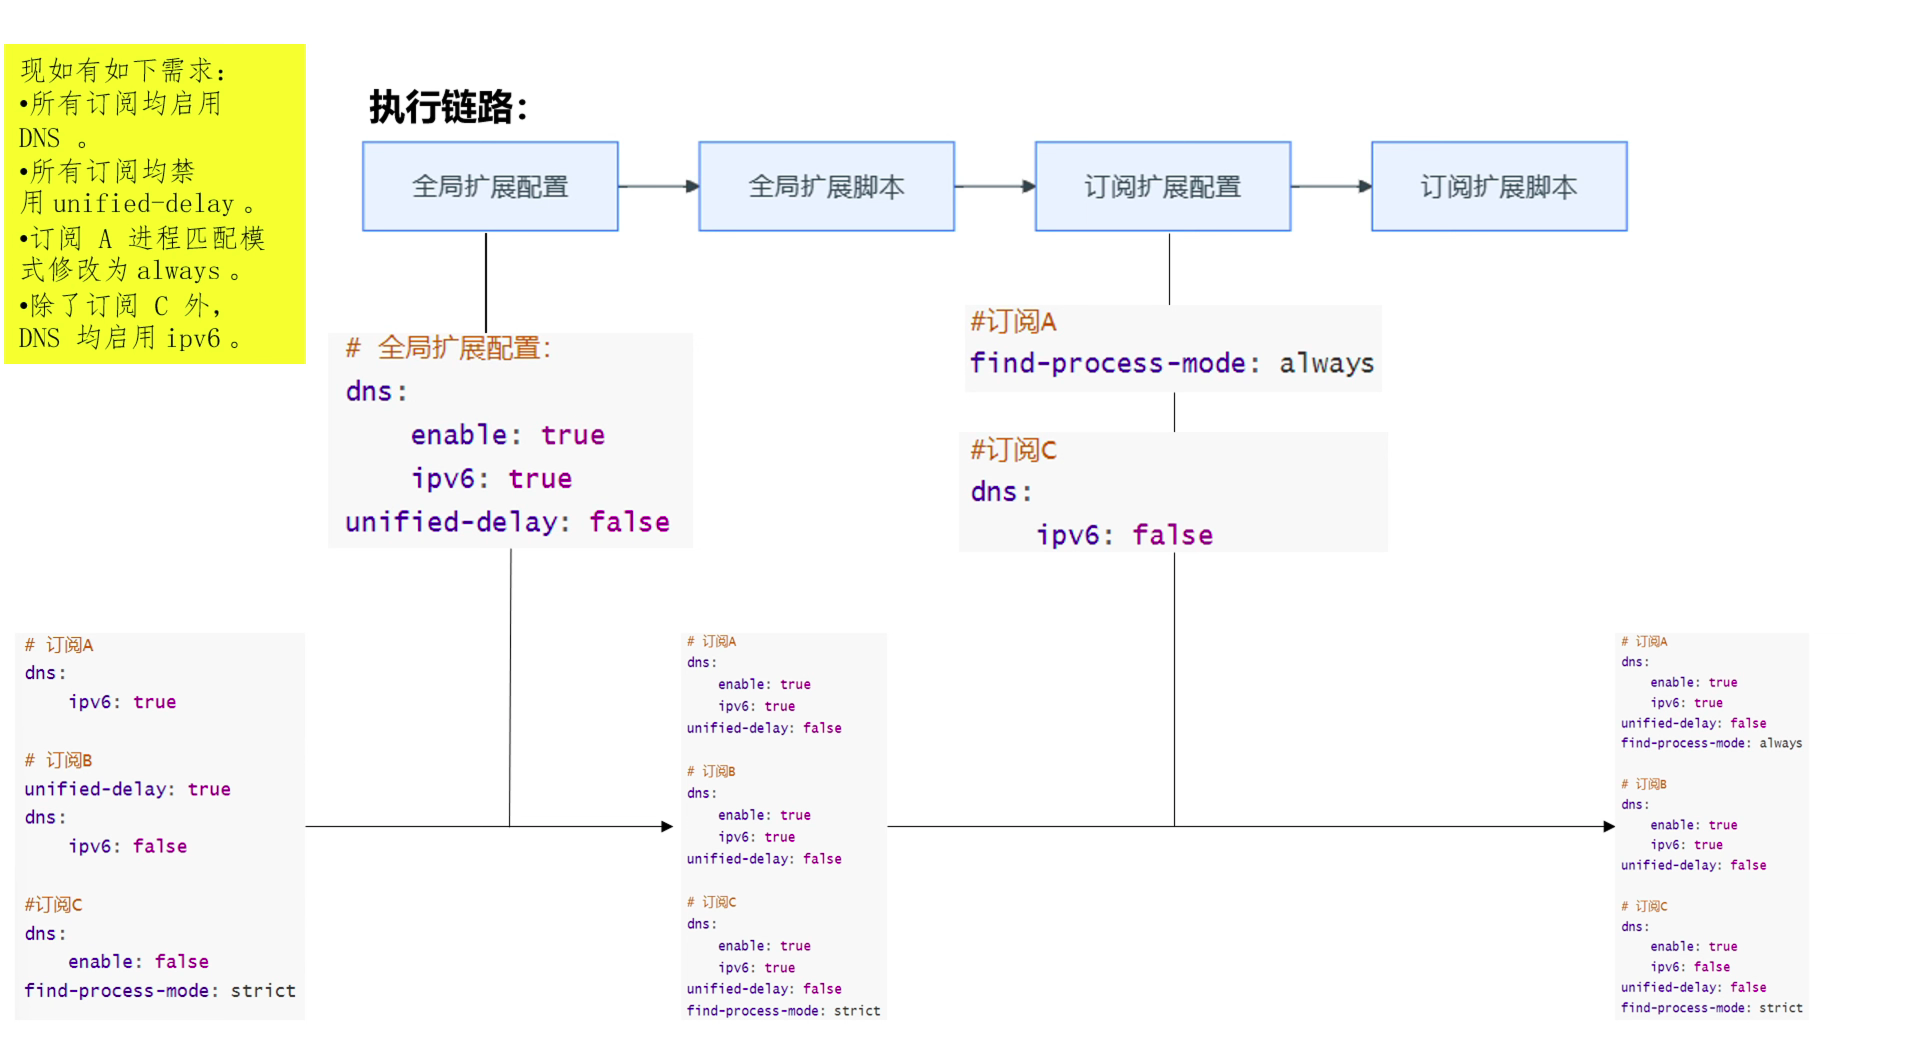Click the '# 全局扩展配置:' comment in the large snippet
1920x1048 pixels.
(448, 348)
